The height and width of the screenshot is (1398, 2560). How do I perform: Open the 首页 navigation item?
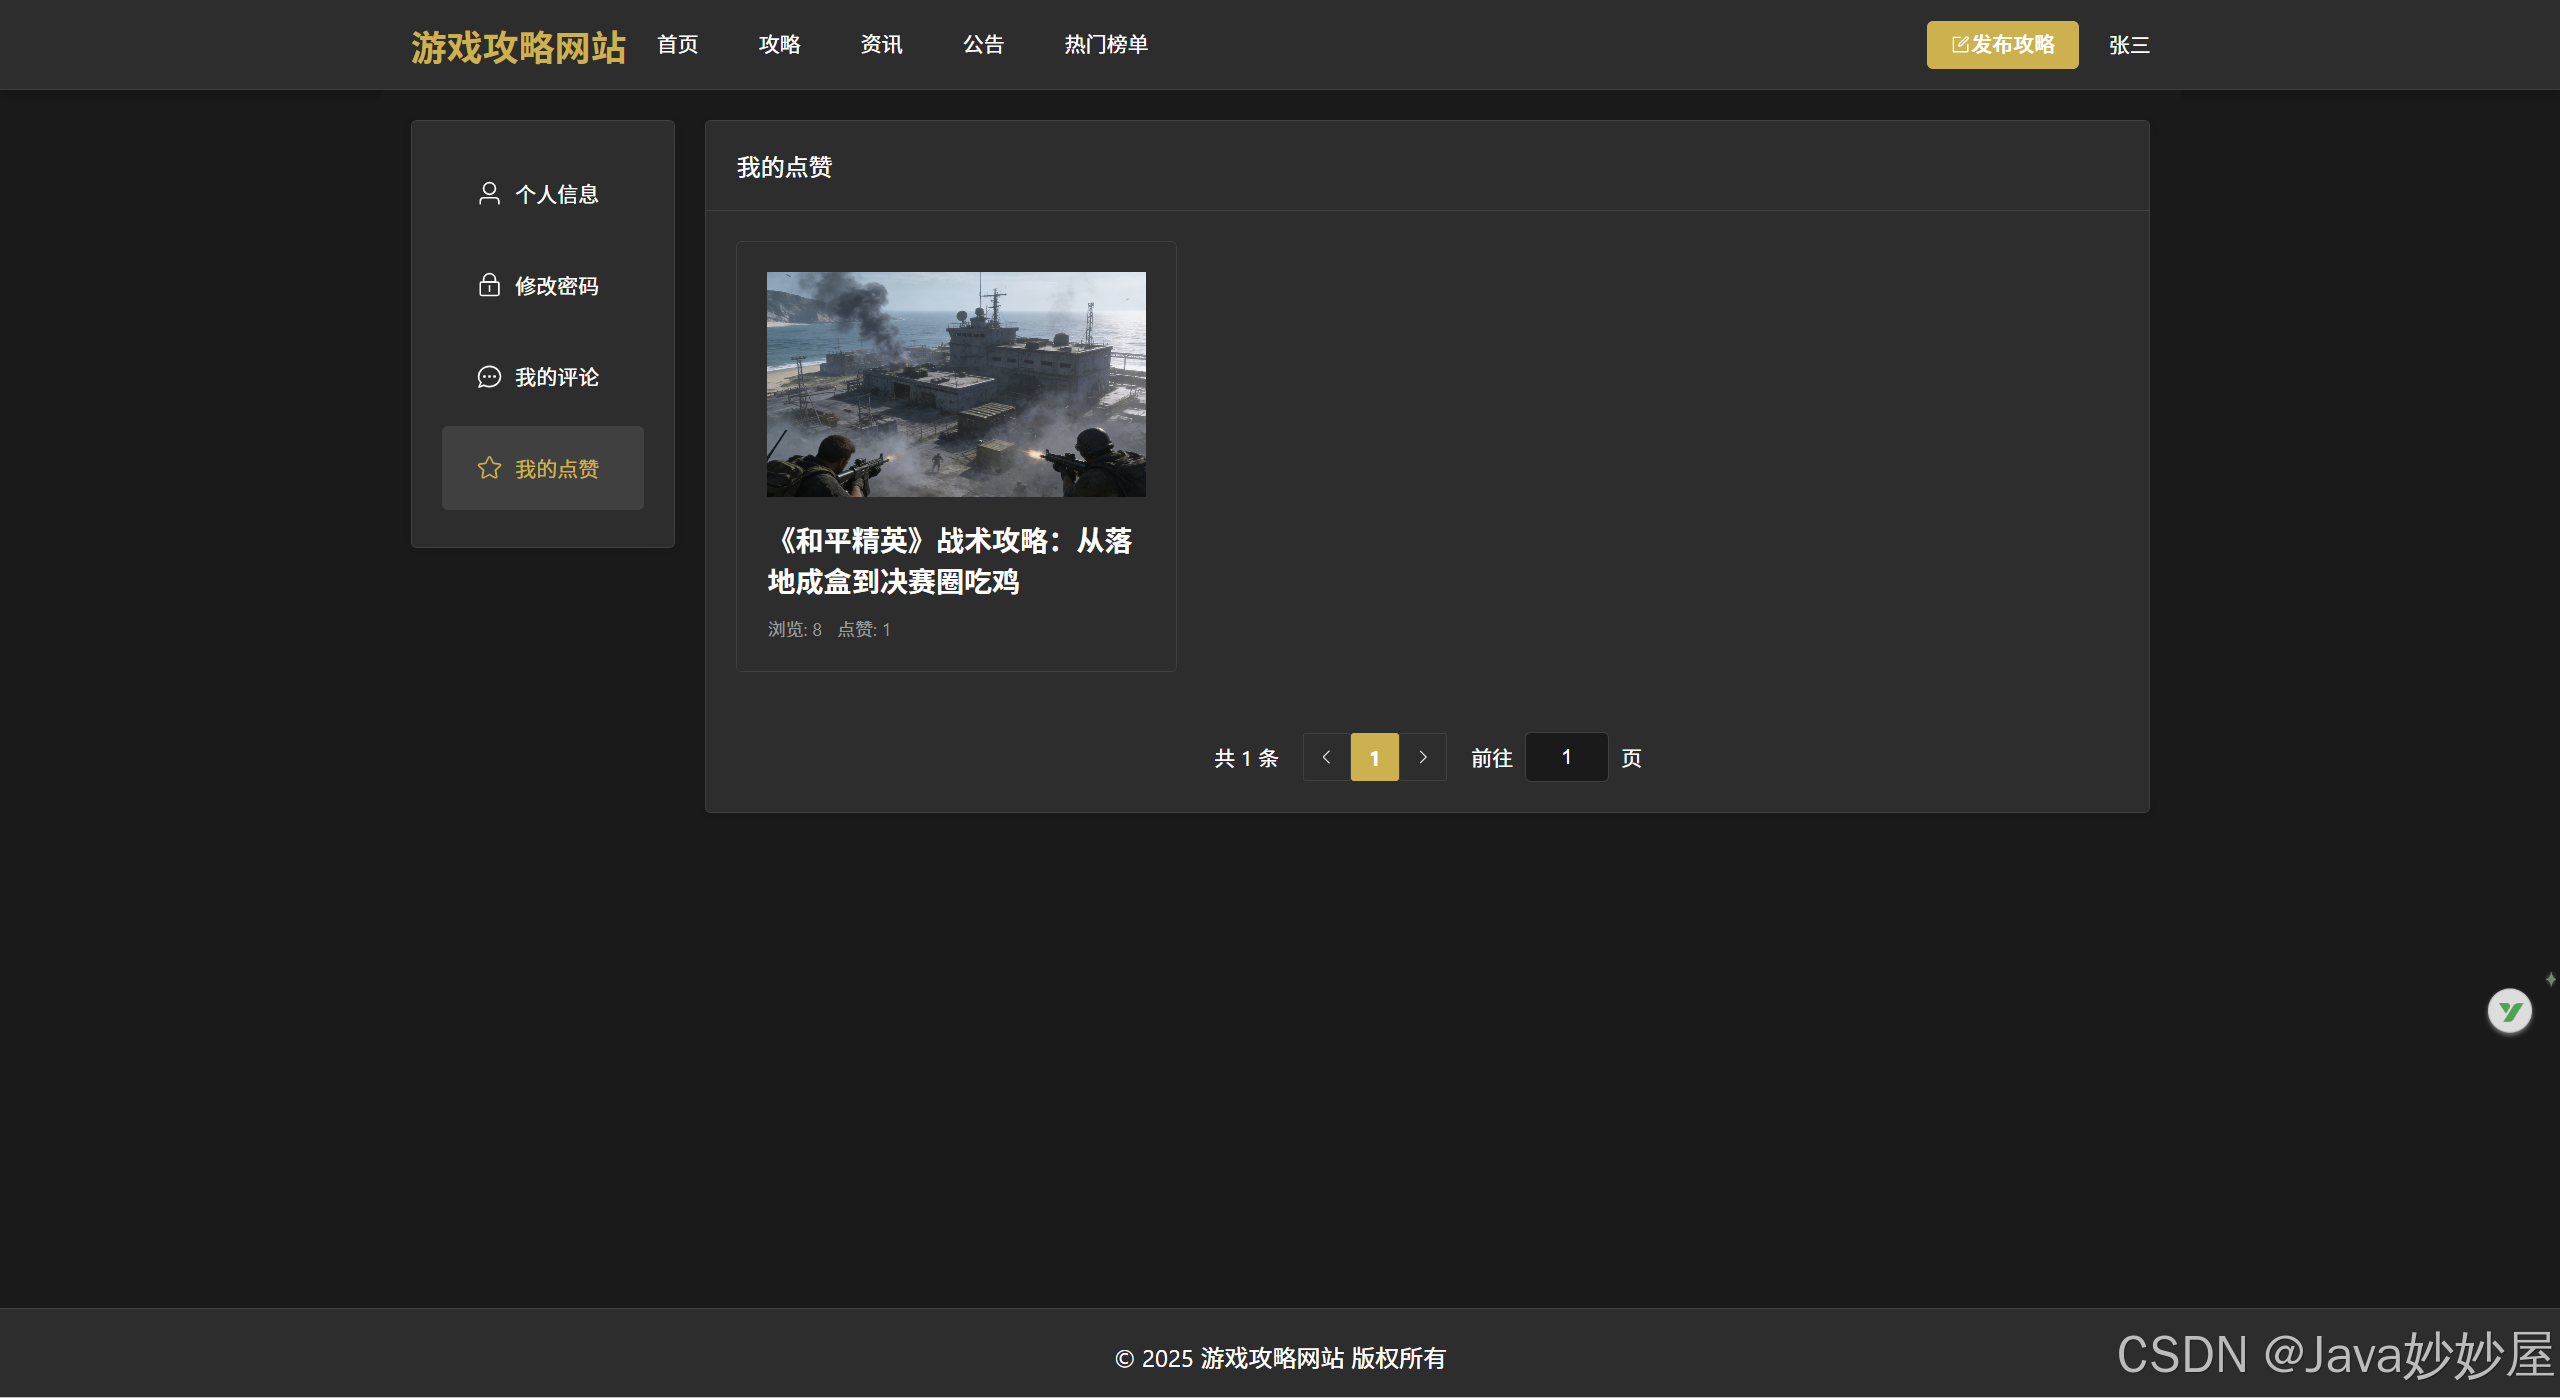tap(678, 45)
